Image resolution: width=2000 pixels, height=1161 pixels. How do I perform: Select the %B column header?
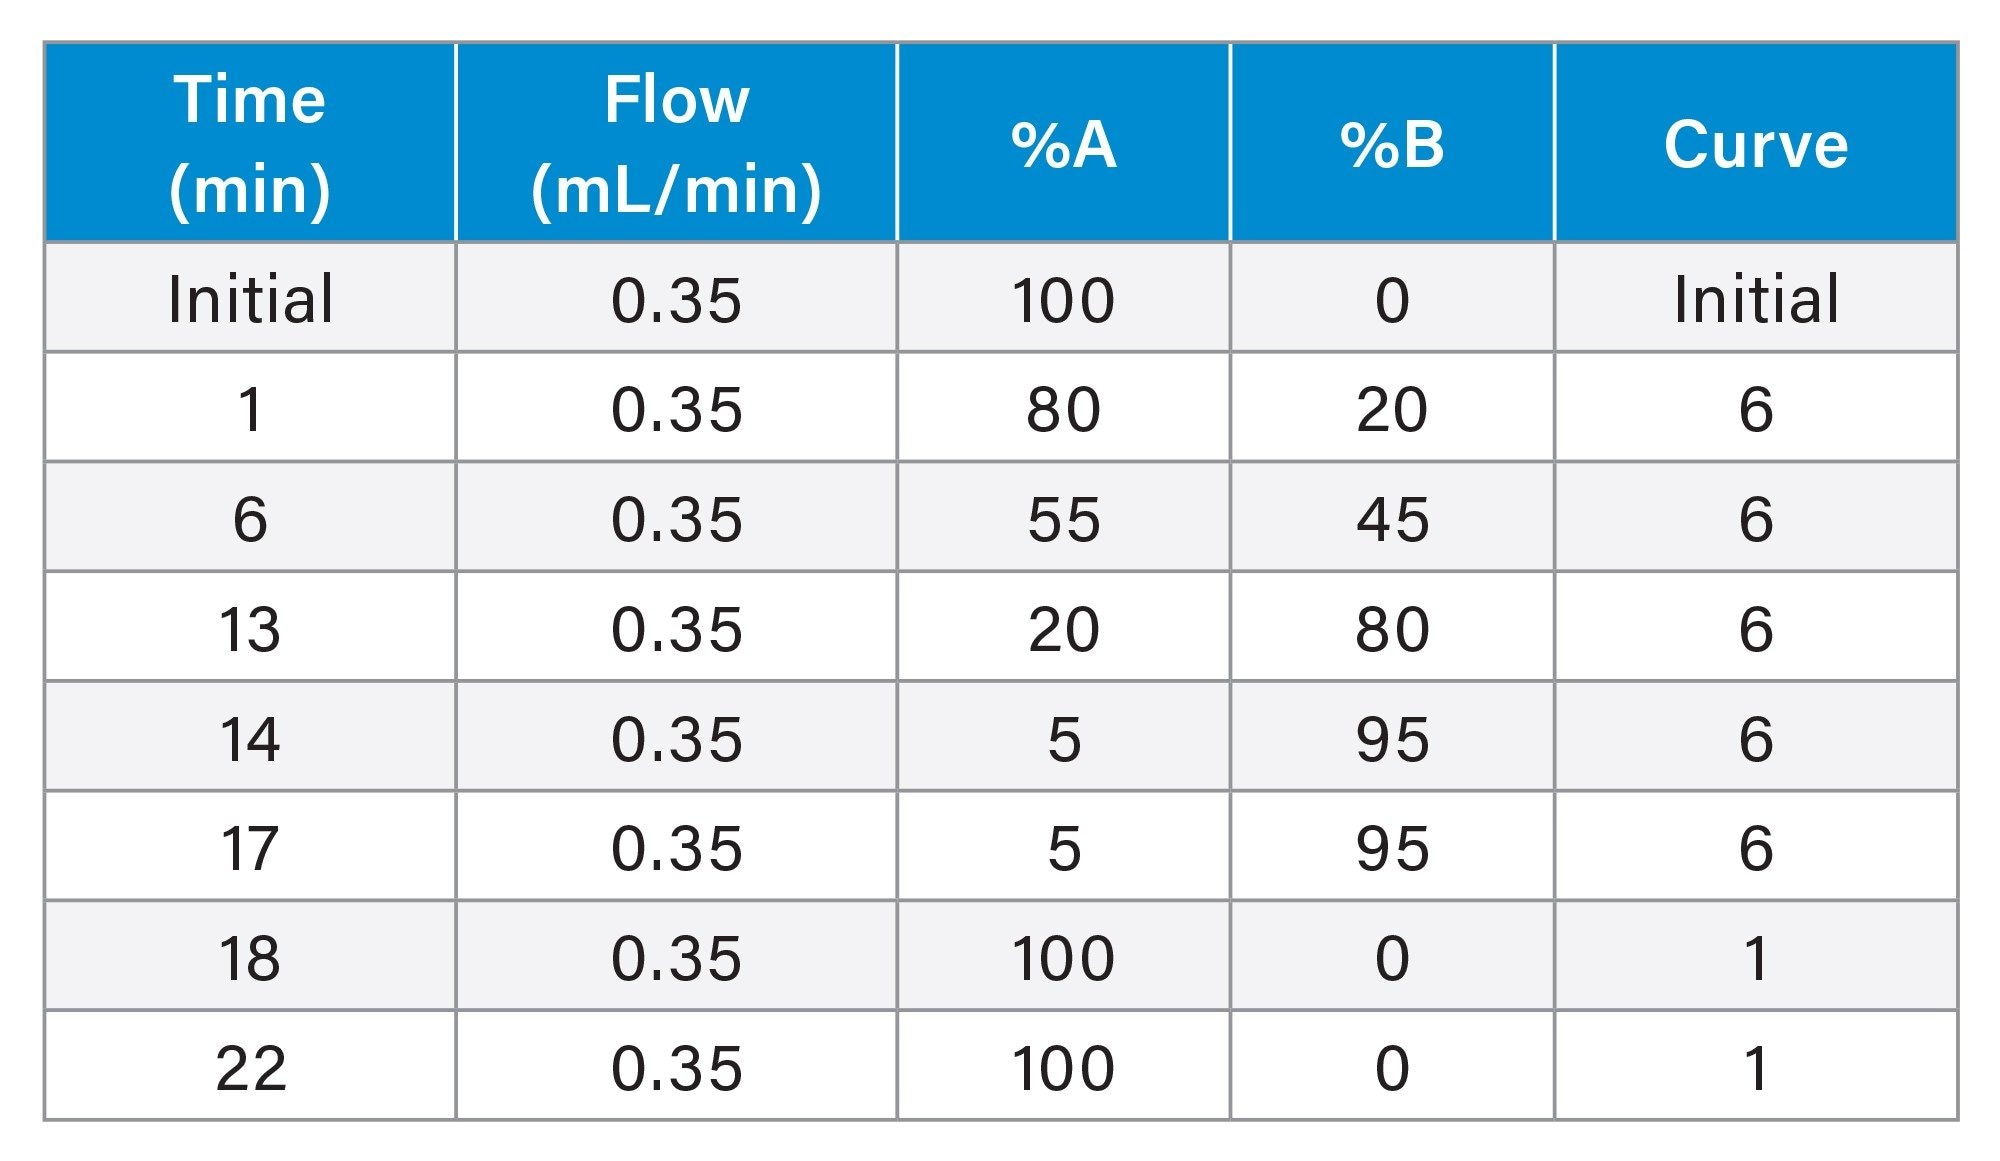[x=1392, y=143]
